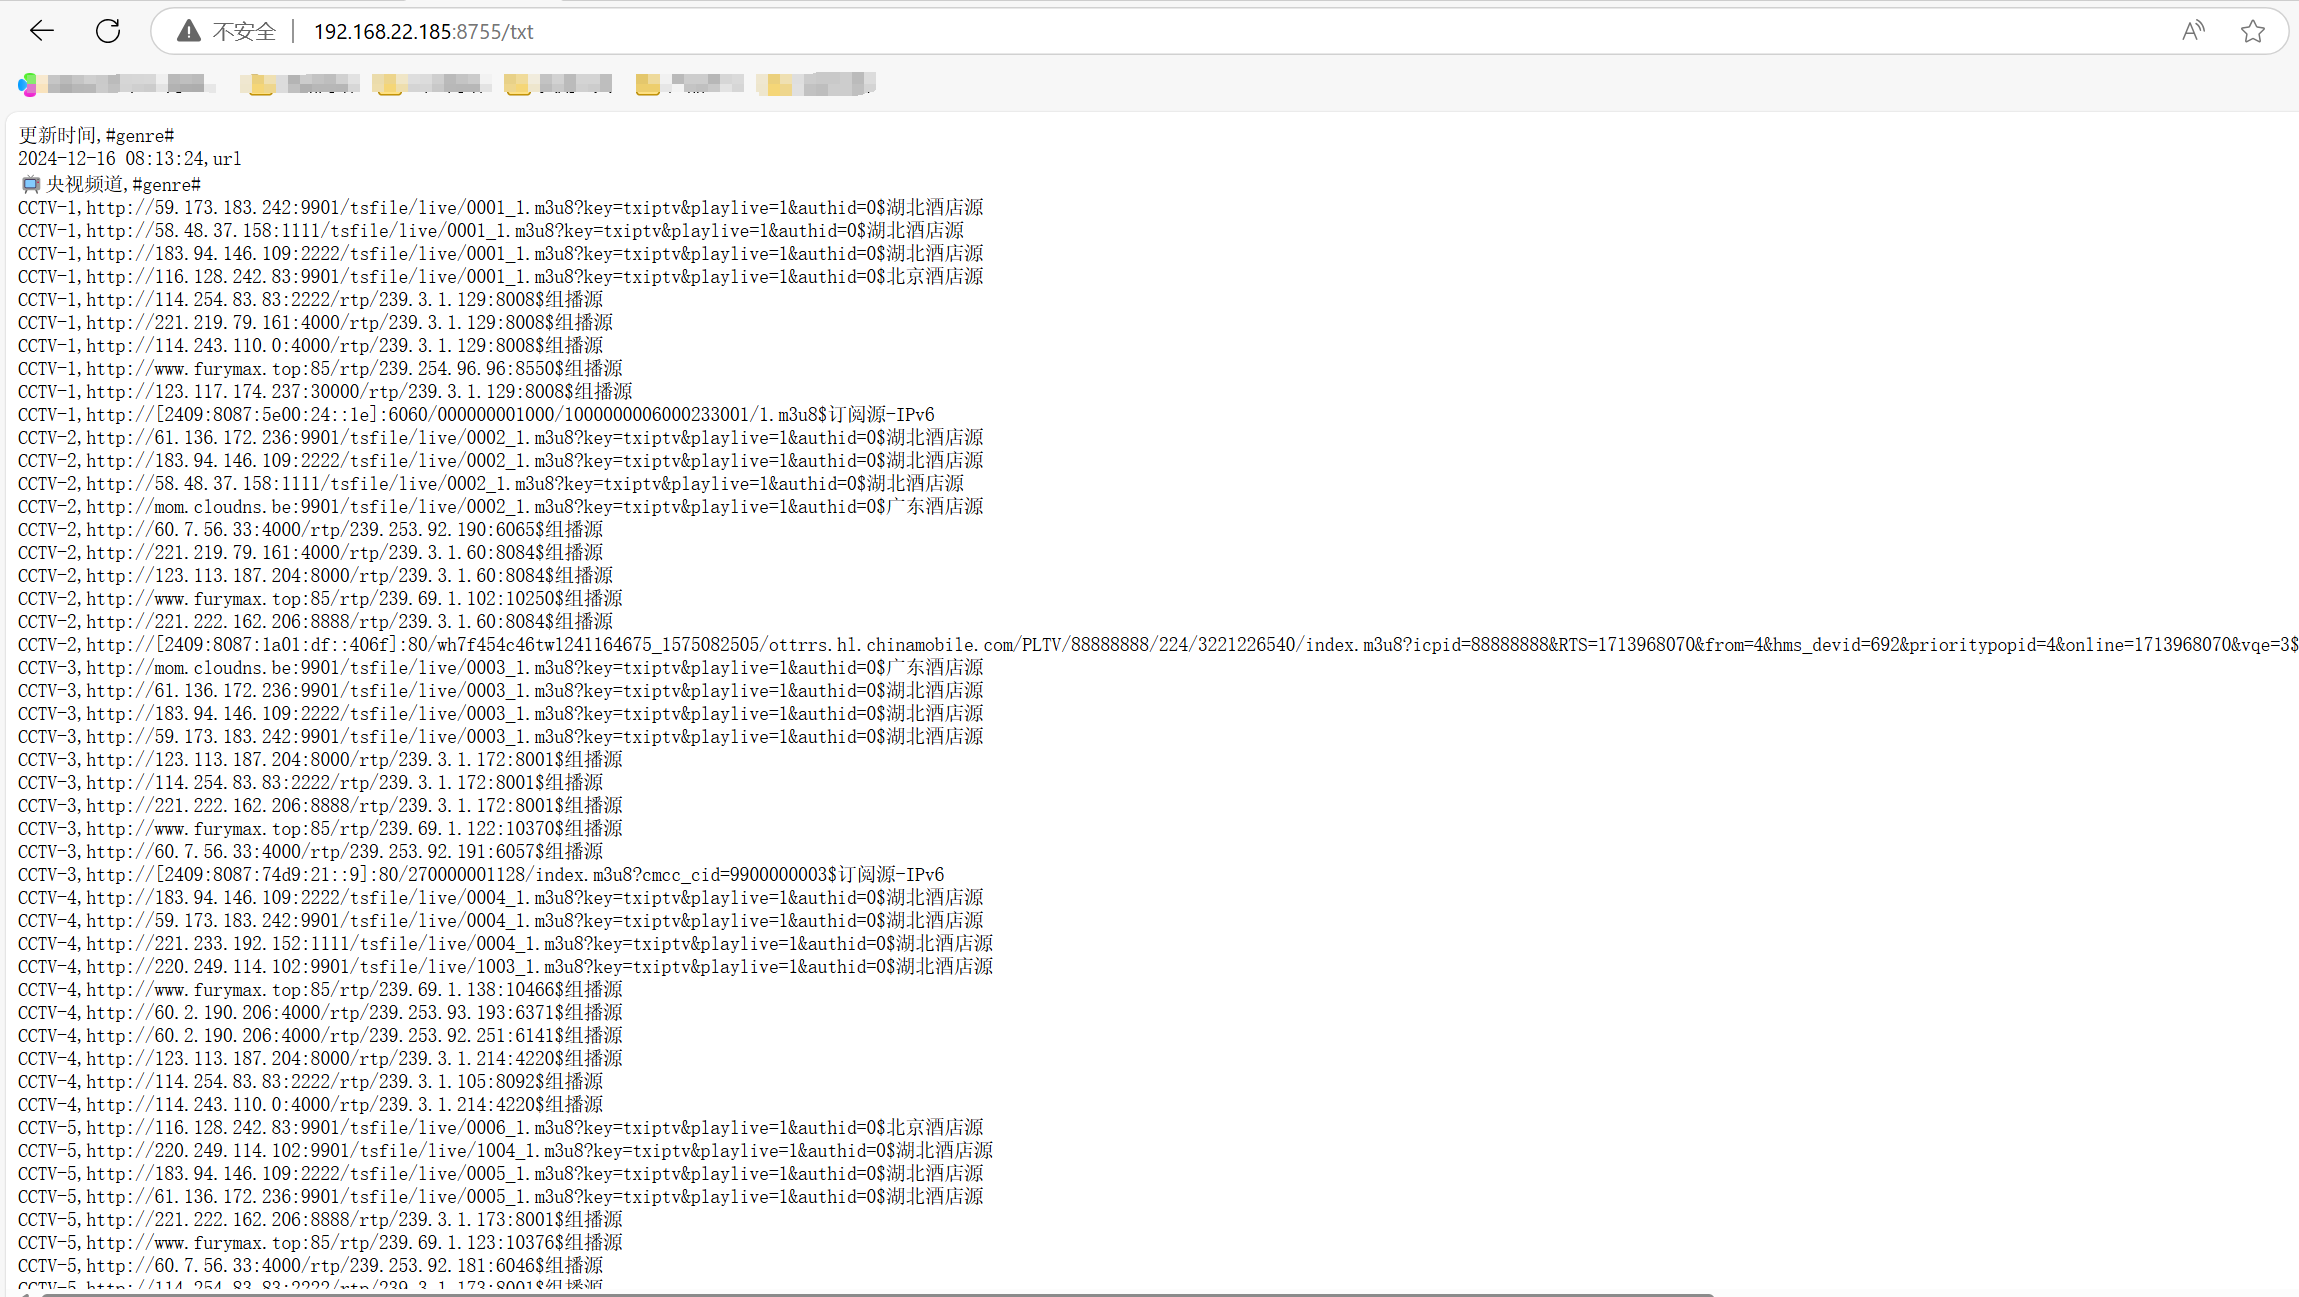Image resolution: width=2299 pixels, height=1297 pixels.
Task: Open the first yellow bookmark folder
Action: pyautogui.click(x=262, y=84)
